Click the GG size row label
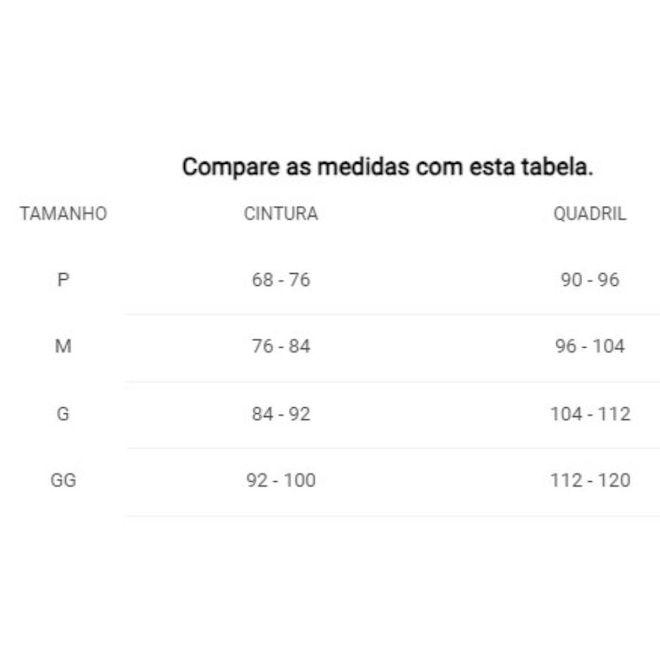This screenshot has width=660, height=660. click(x=63, y=480)
